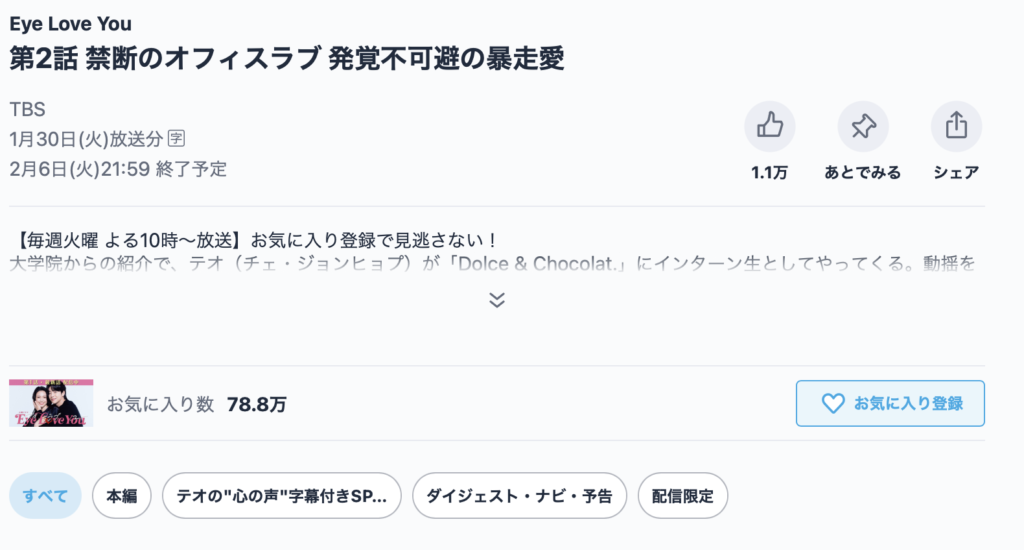The height and width of the screenshot is (550, 1024).
Task: Select the すべて filter chip
Action: pyautogui.click(x=45, y=496)
